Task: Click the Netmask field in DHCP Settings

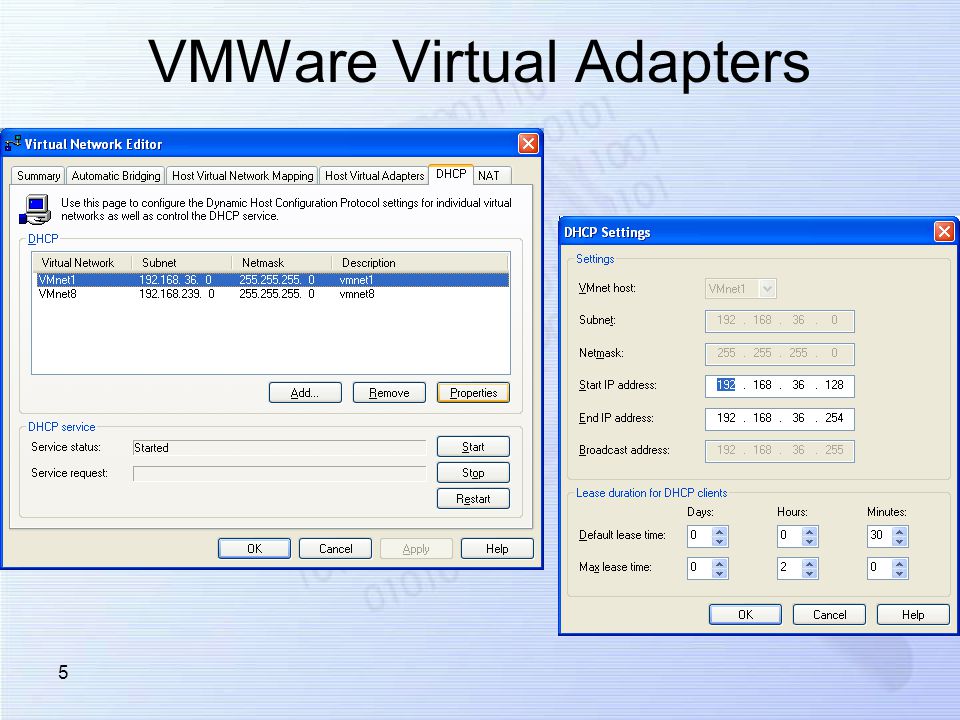Action: point(779,353)
